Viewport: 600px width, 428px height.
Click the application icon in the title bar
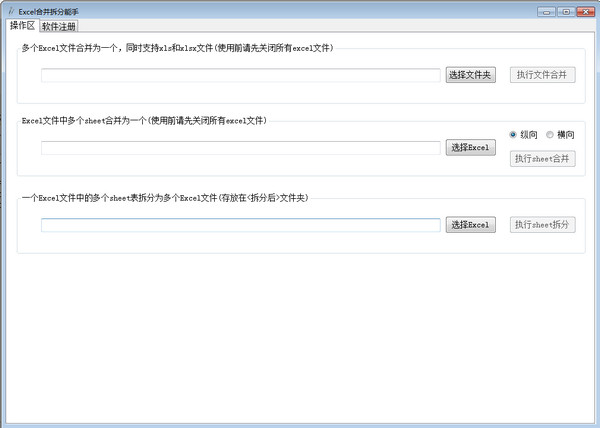[11, 11]
